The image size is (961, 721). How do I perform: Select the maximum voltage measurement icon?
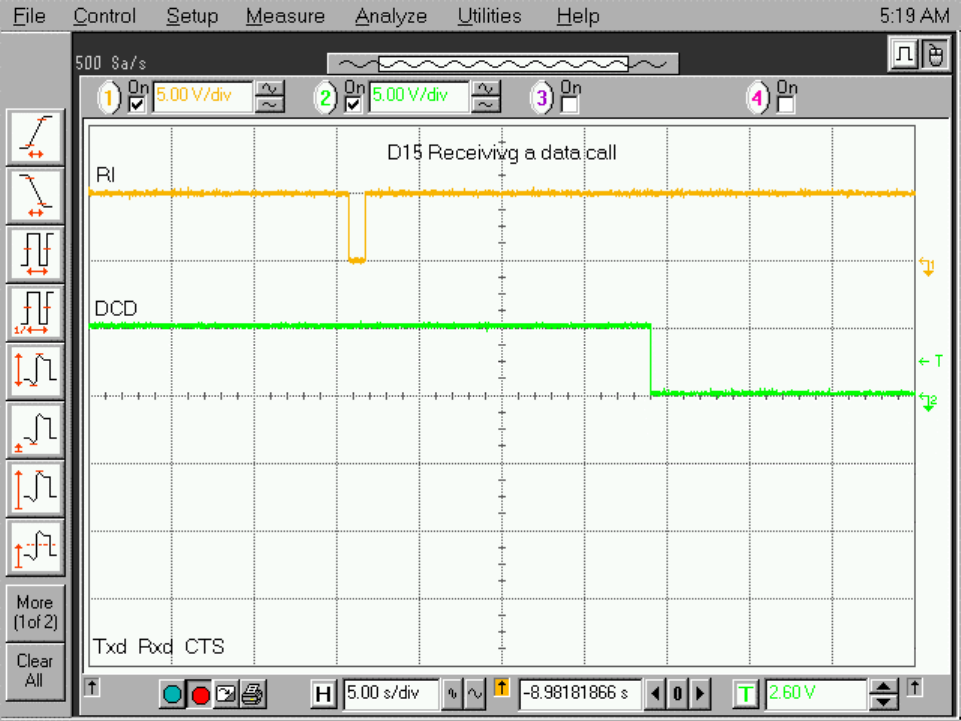click(x=36, y=488)
